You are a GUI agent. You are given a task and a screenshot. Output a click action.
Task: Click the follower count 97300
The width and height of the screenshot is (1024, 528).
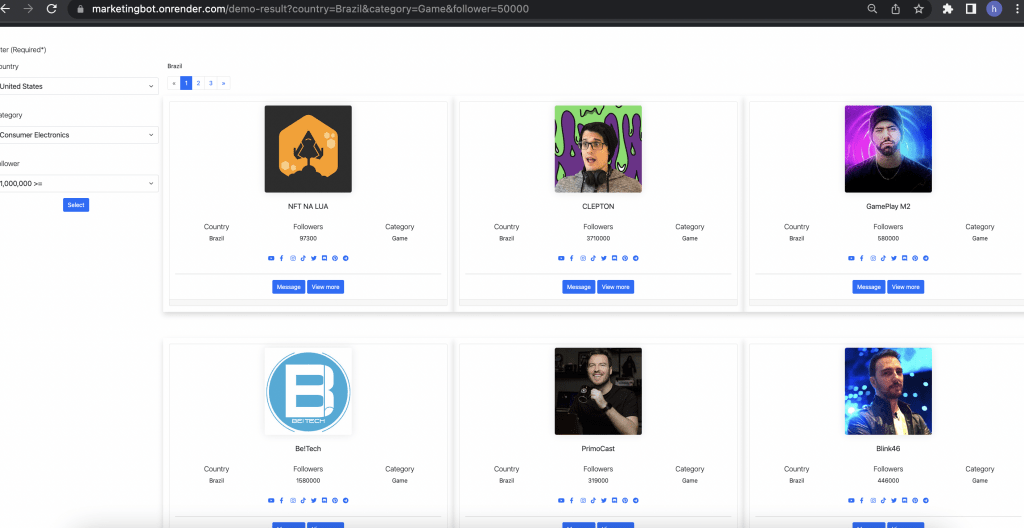(308, 239)
